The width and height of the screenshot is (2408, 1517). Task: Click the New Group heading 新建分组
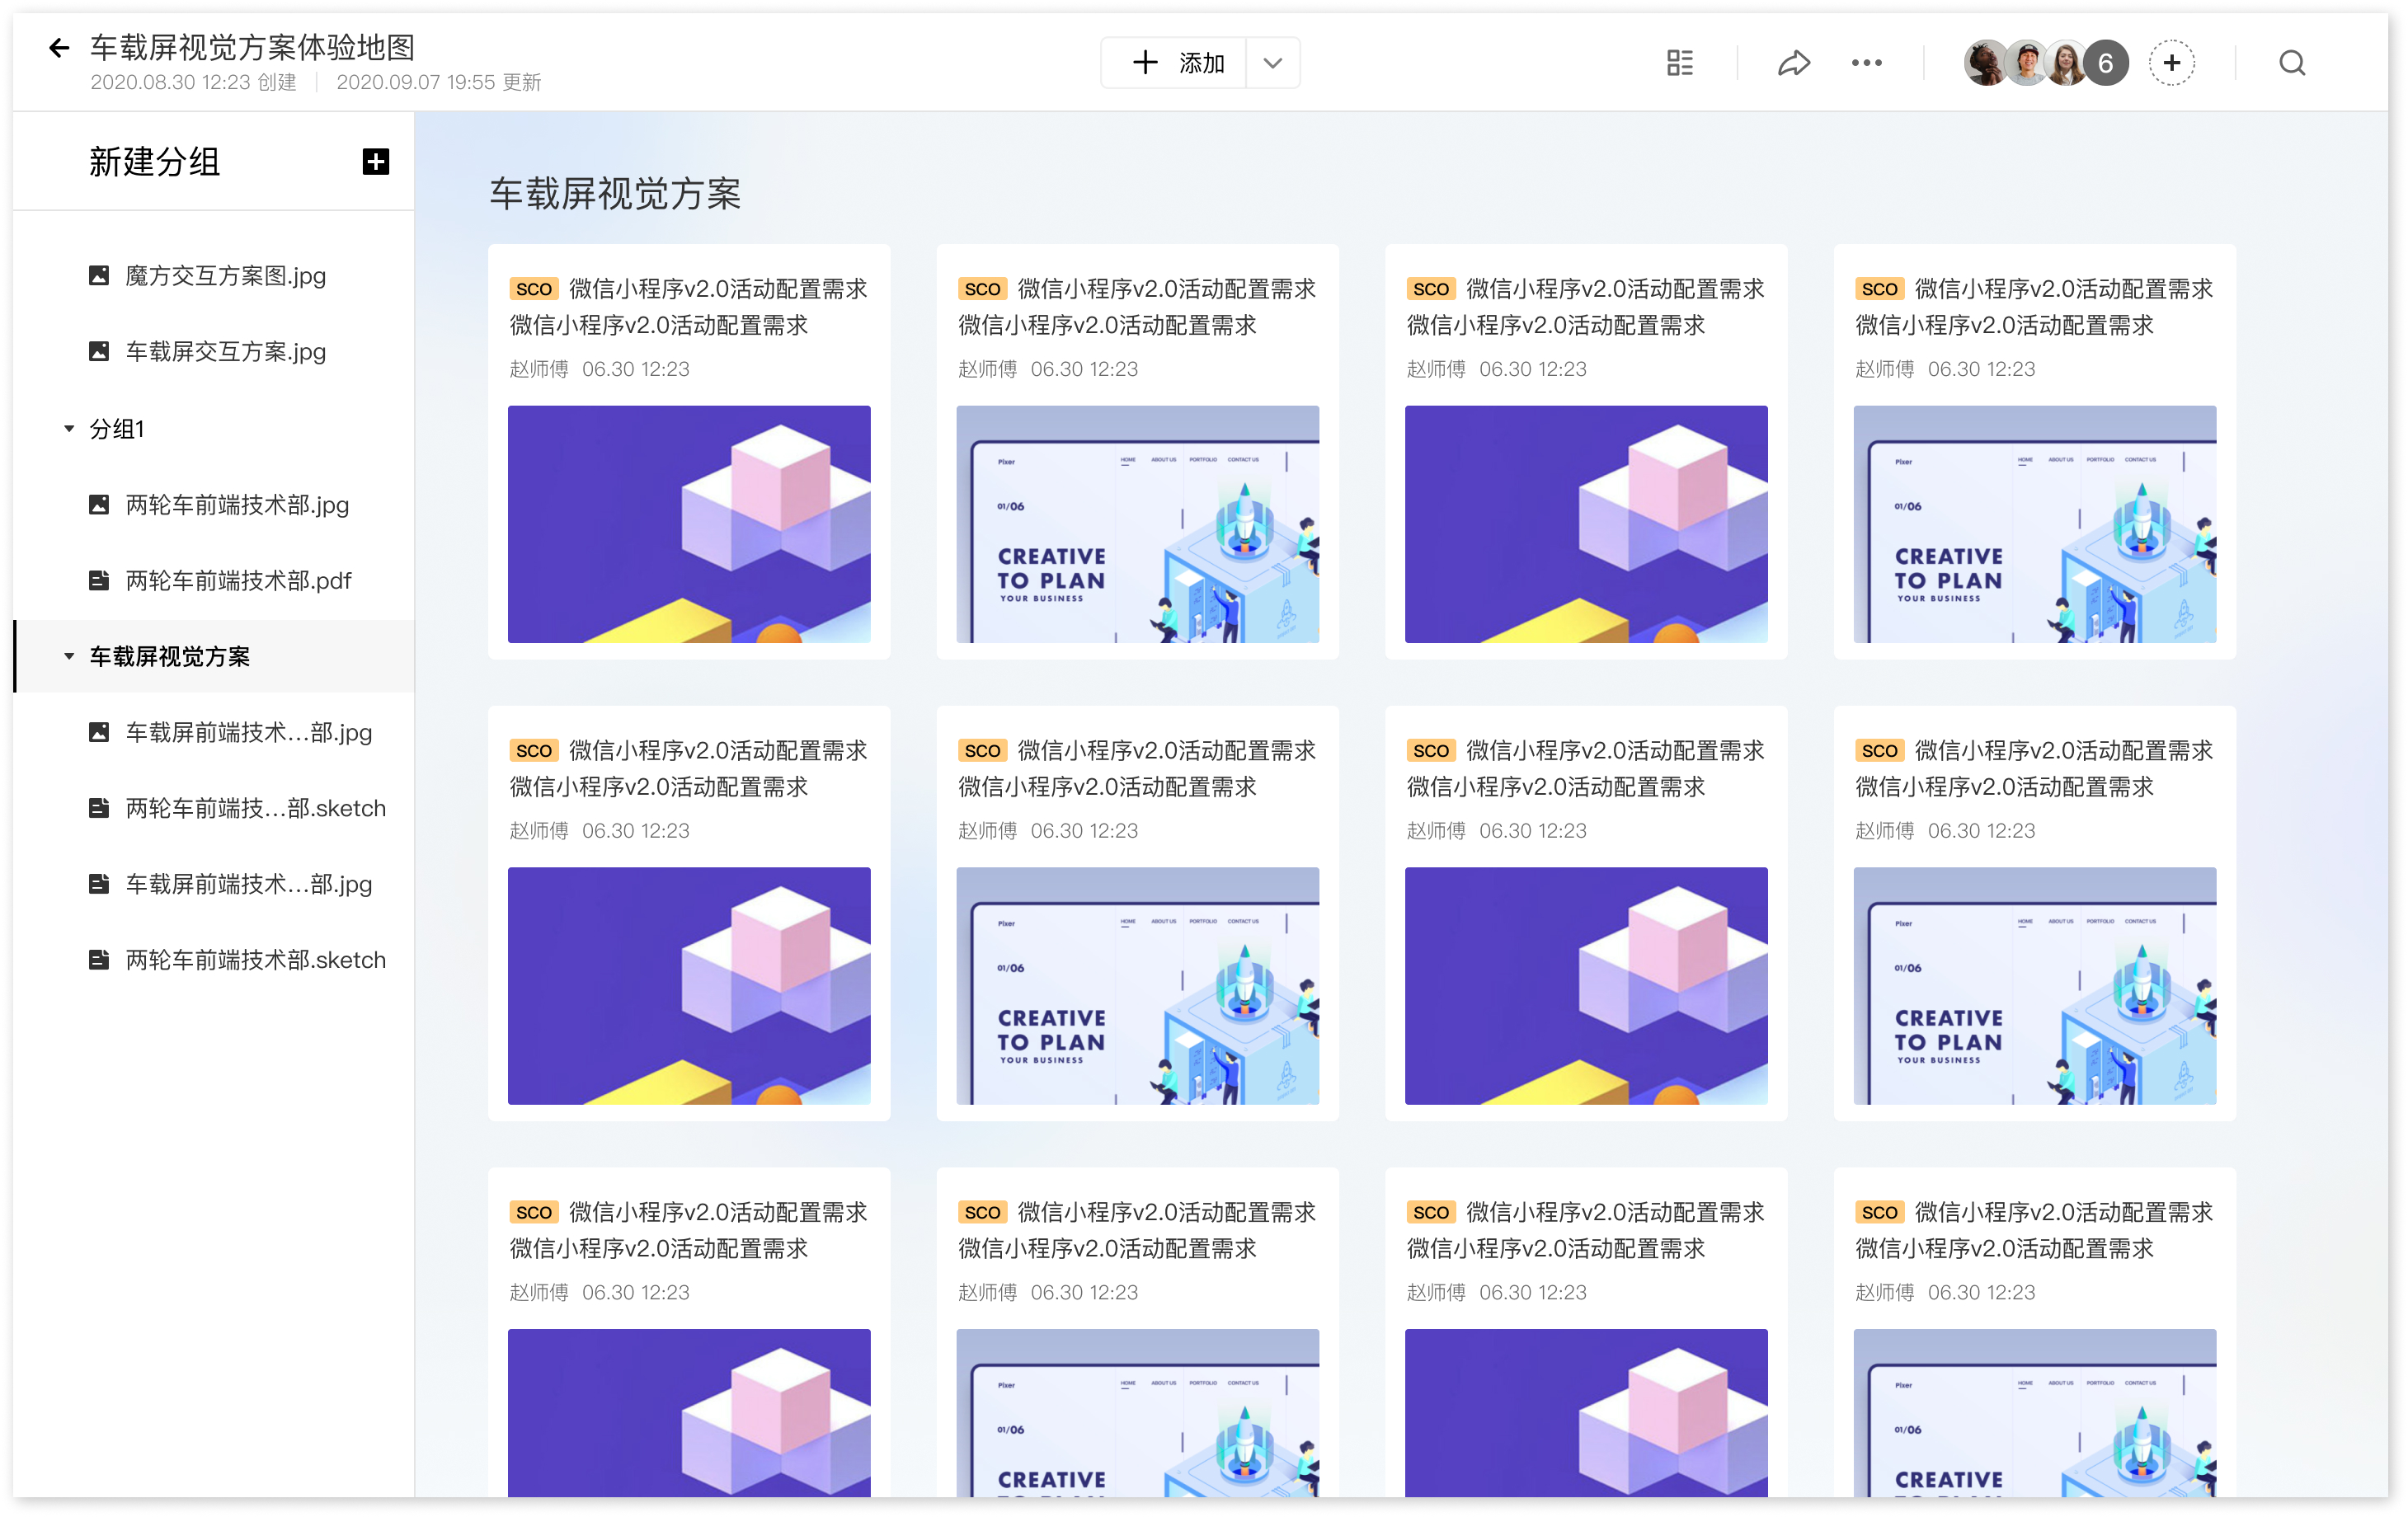tap(154, 161)
